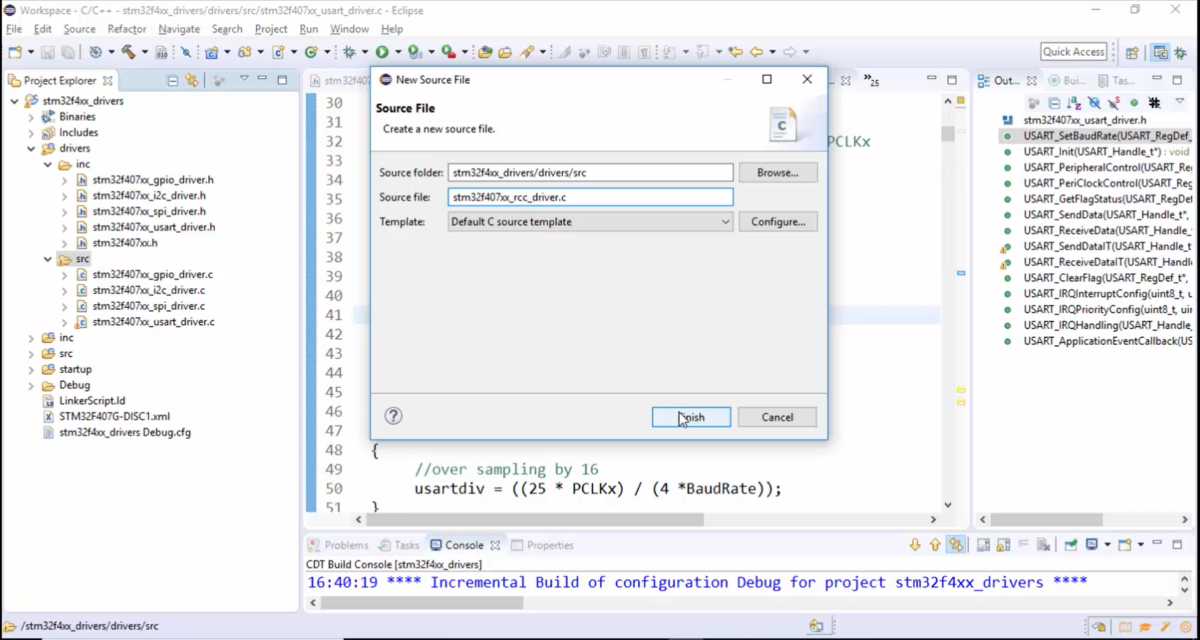This screenshot has width=1200, height=640.
Task: Click the Configure... button
Action: coord(777,222)
